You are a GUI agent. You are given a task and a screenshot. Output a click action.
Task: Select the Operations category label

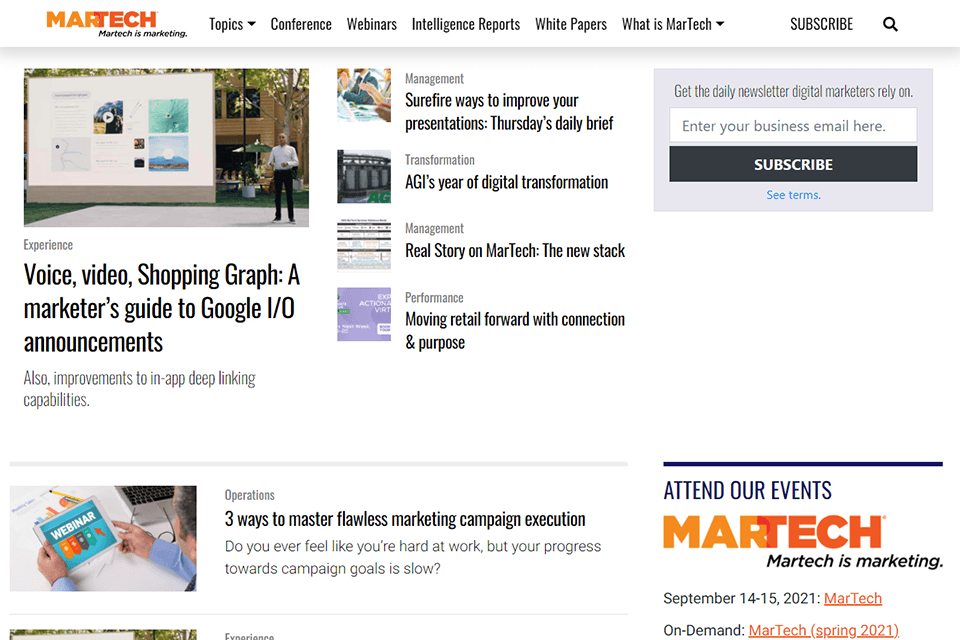[x=249, y=495]
